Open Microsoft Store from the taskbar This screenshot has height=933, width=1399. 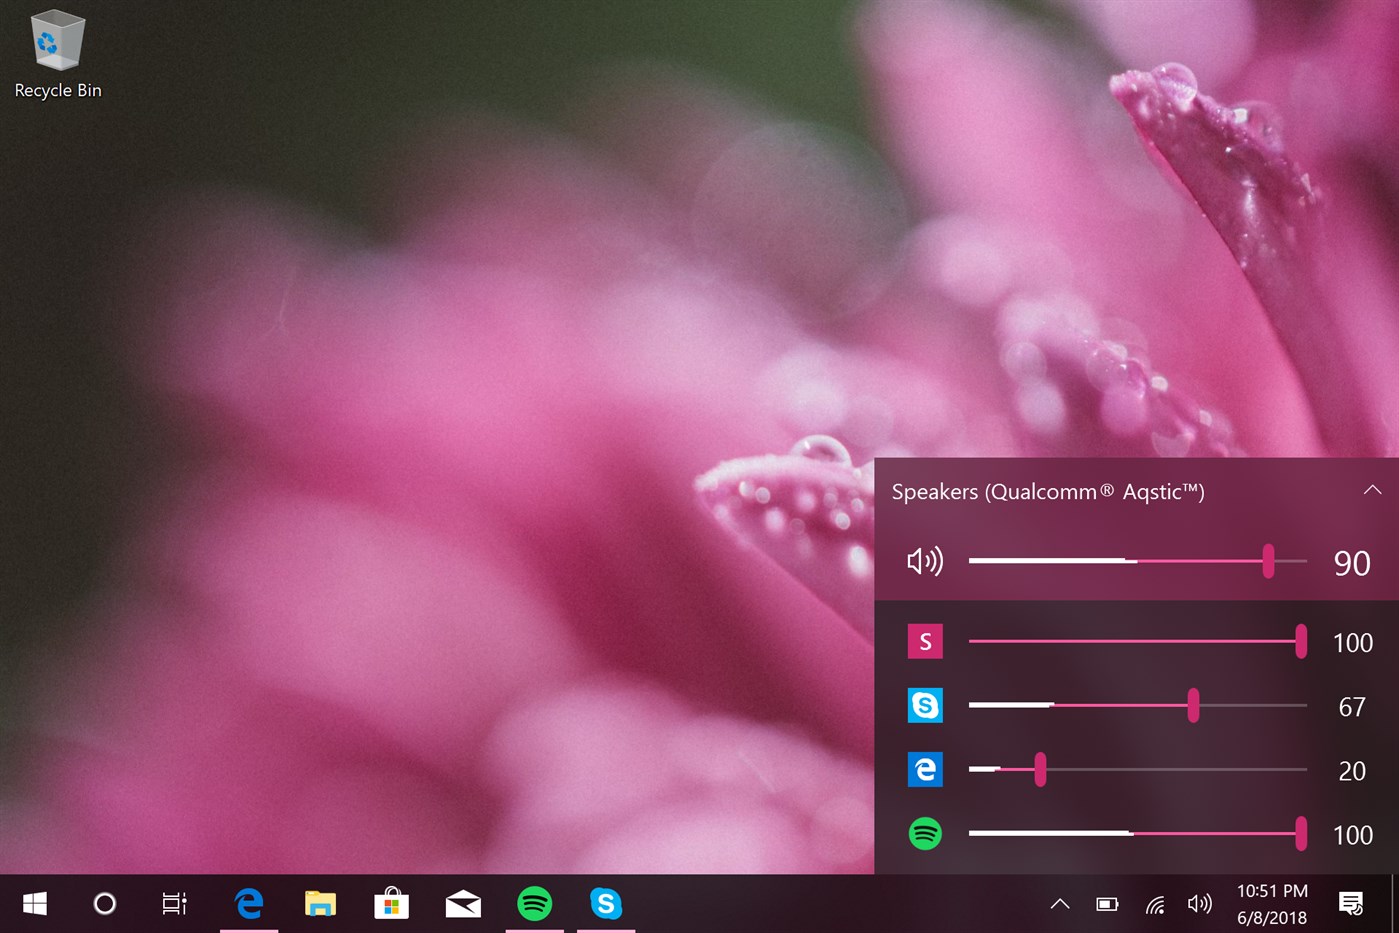tap(391, 904)
